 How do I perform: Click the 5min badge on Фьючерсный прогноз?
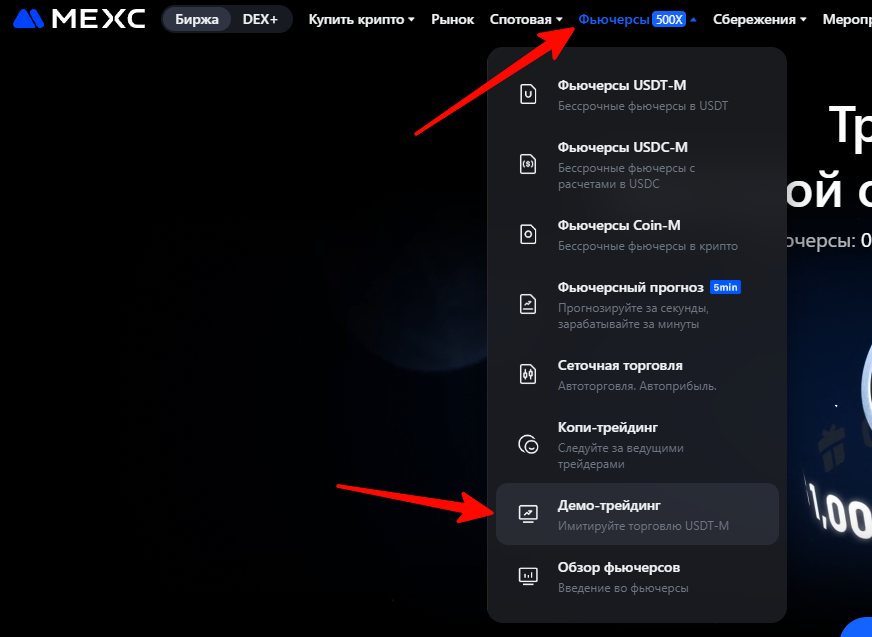click(725, 287)
